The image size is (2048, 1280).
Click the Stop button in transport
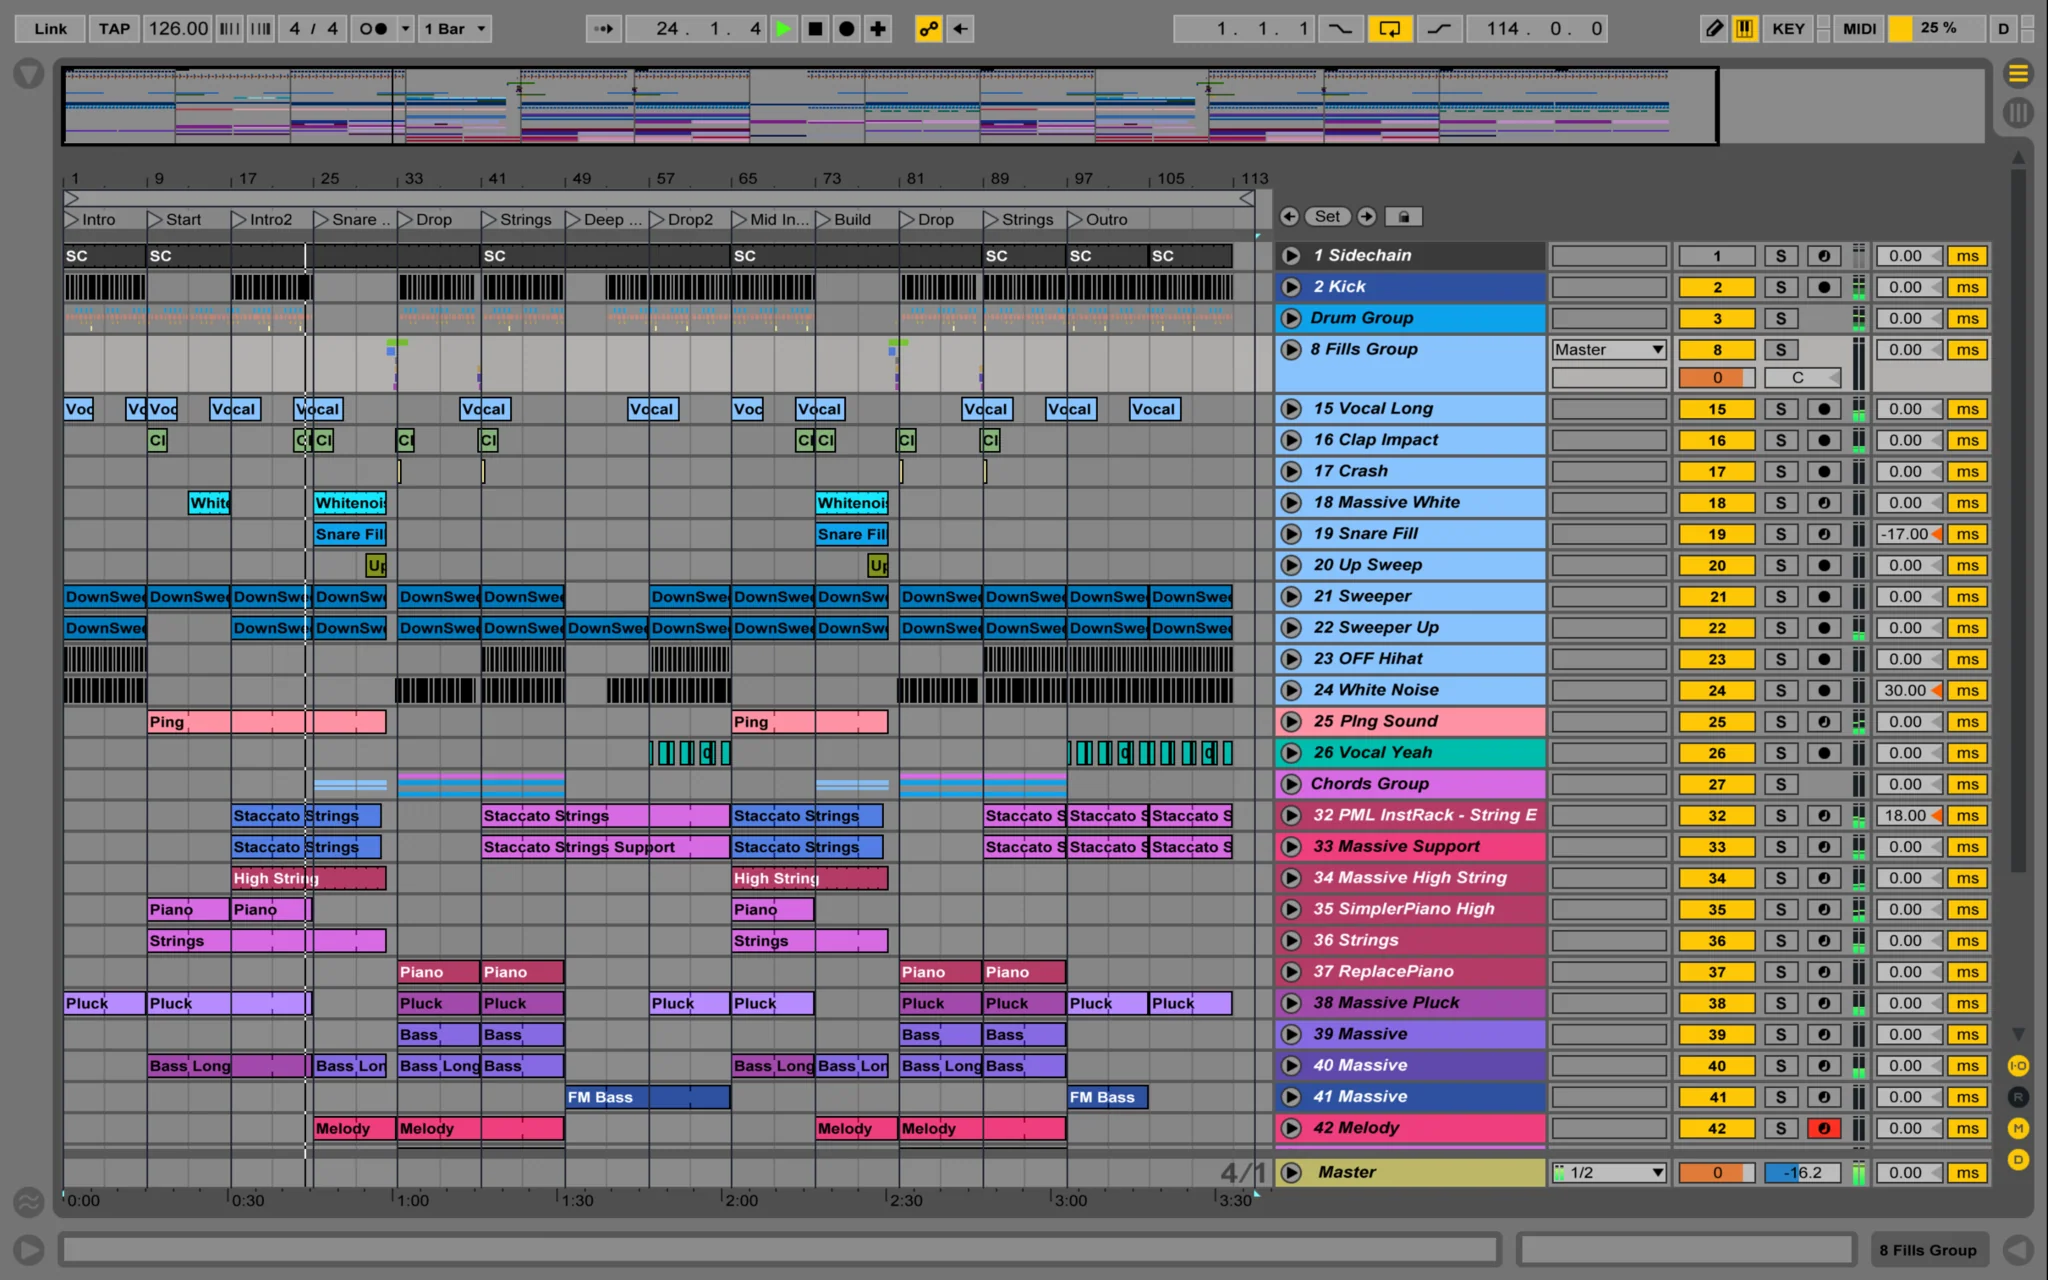(x=815, y=29)
